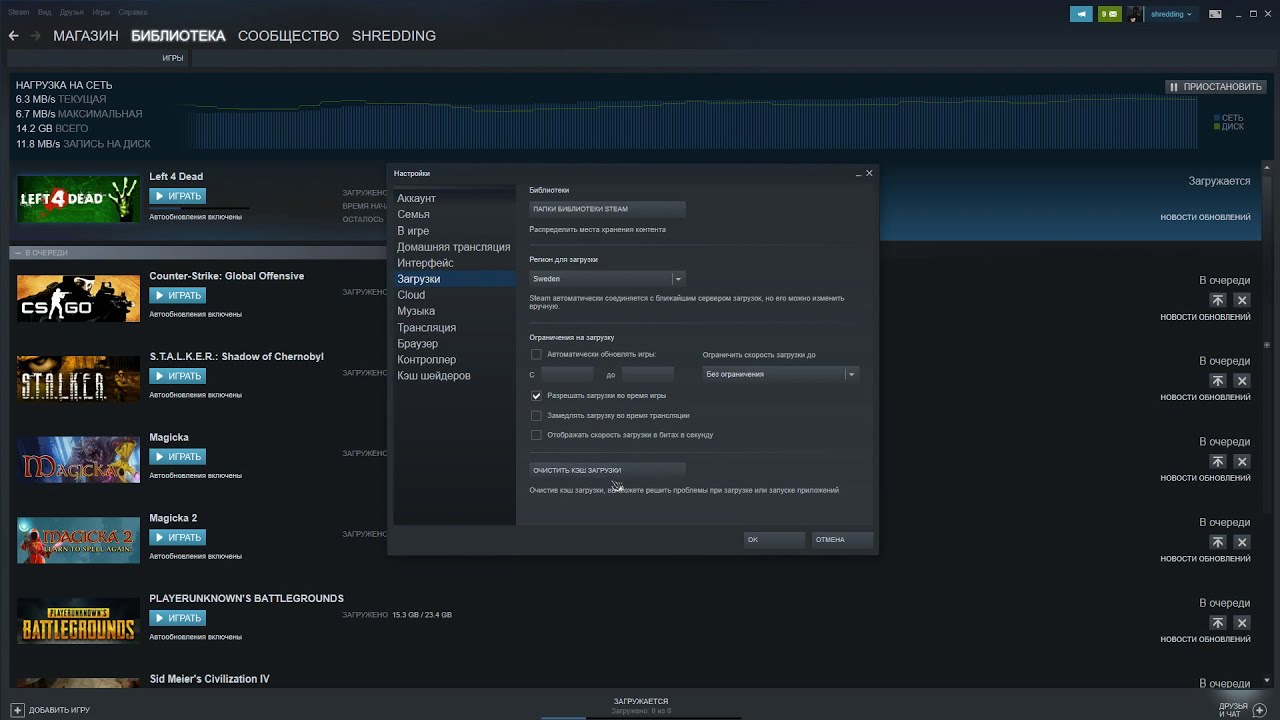Minimize the Настройки settings dialog
1280x720 pixels.
tap(858, 174)
